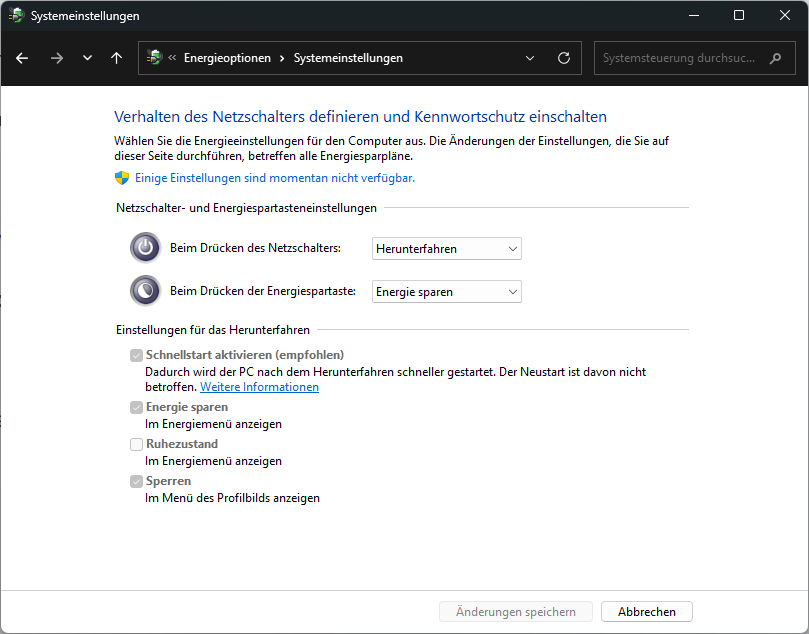Select Systemeinstellungen breadcrumb

pos(348,58)
